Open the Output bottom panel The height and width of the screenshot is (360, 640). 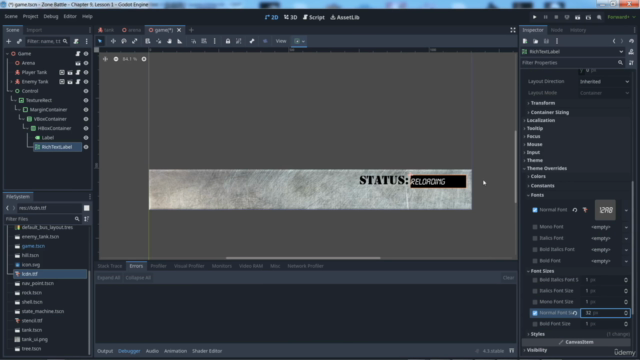coord(105,351)
